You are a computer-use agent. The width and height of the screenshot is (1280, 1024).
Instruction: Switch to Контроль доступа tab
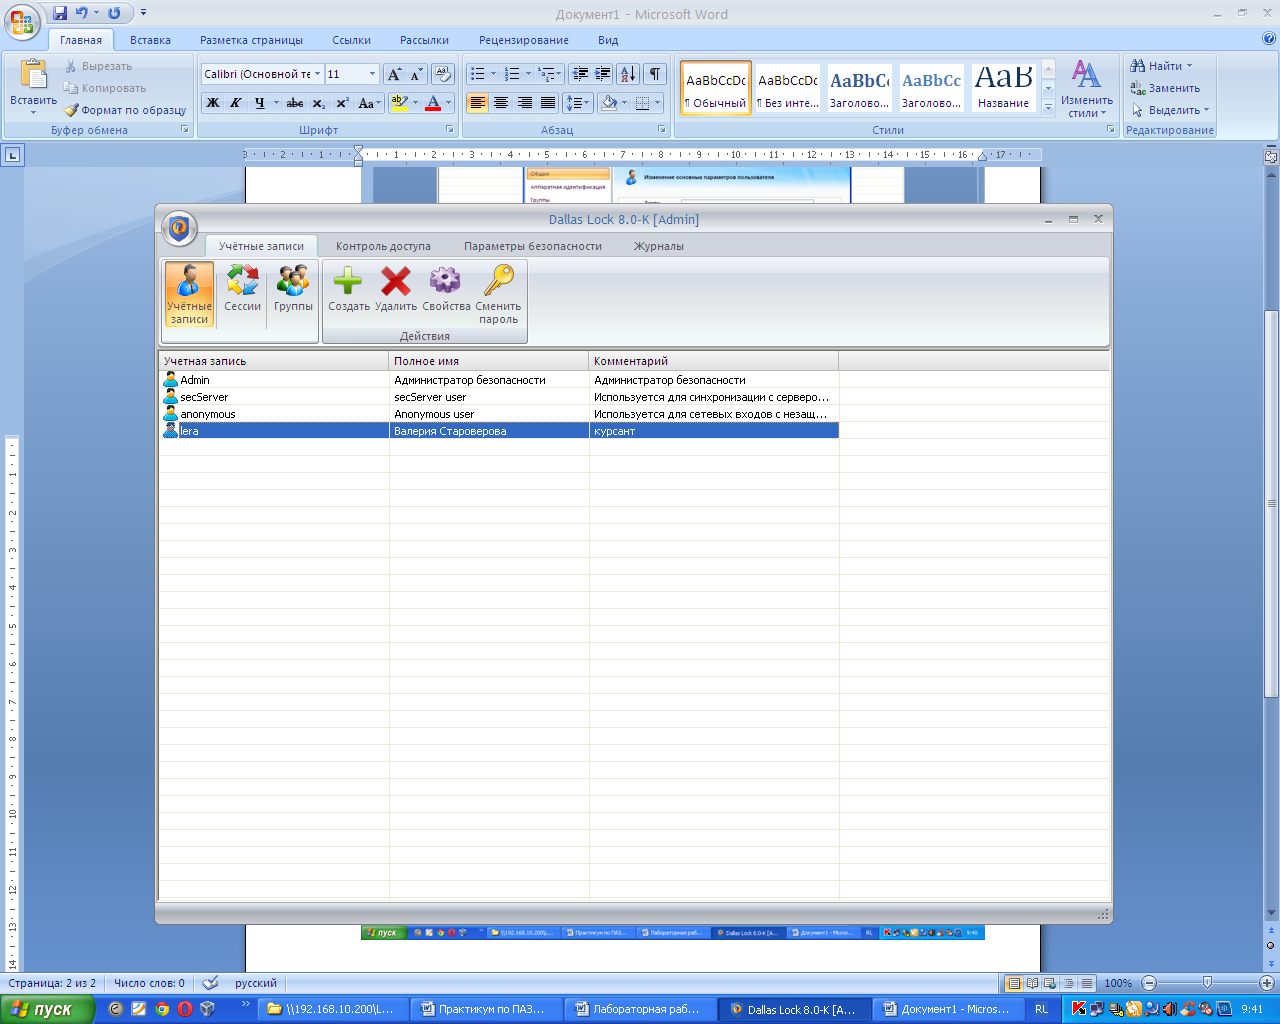383,246
